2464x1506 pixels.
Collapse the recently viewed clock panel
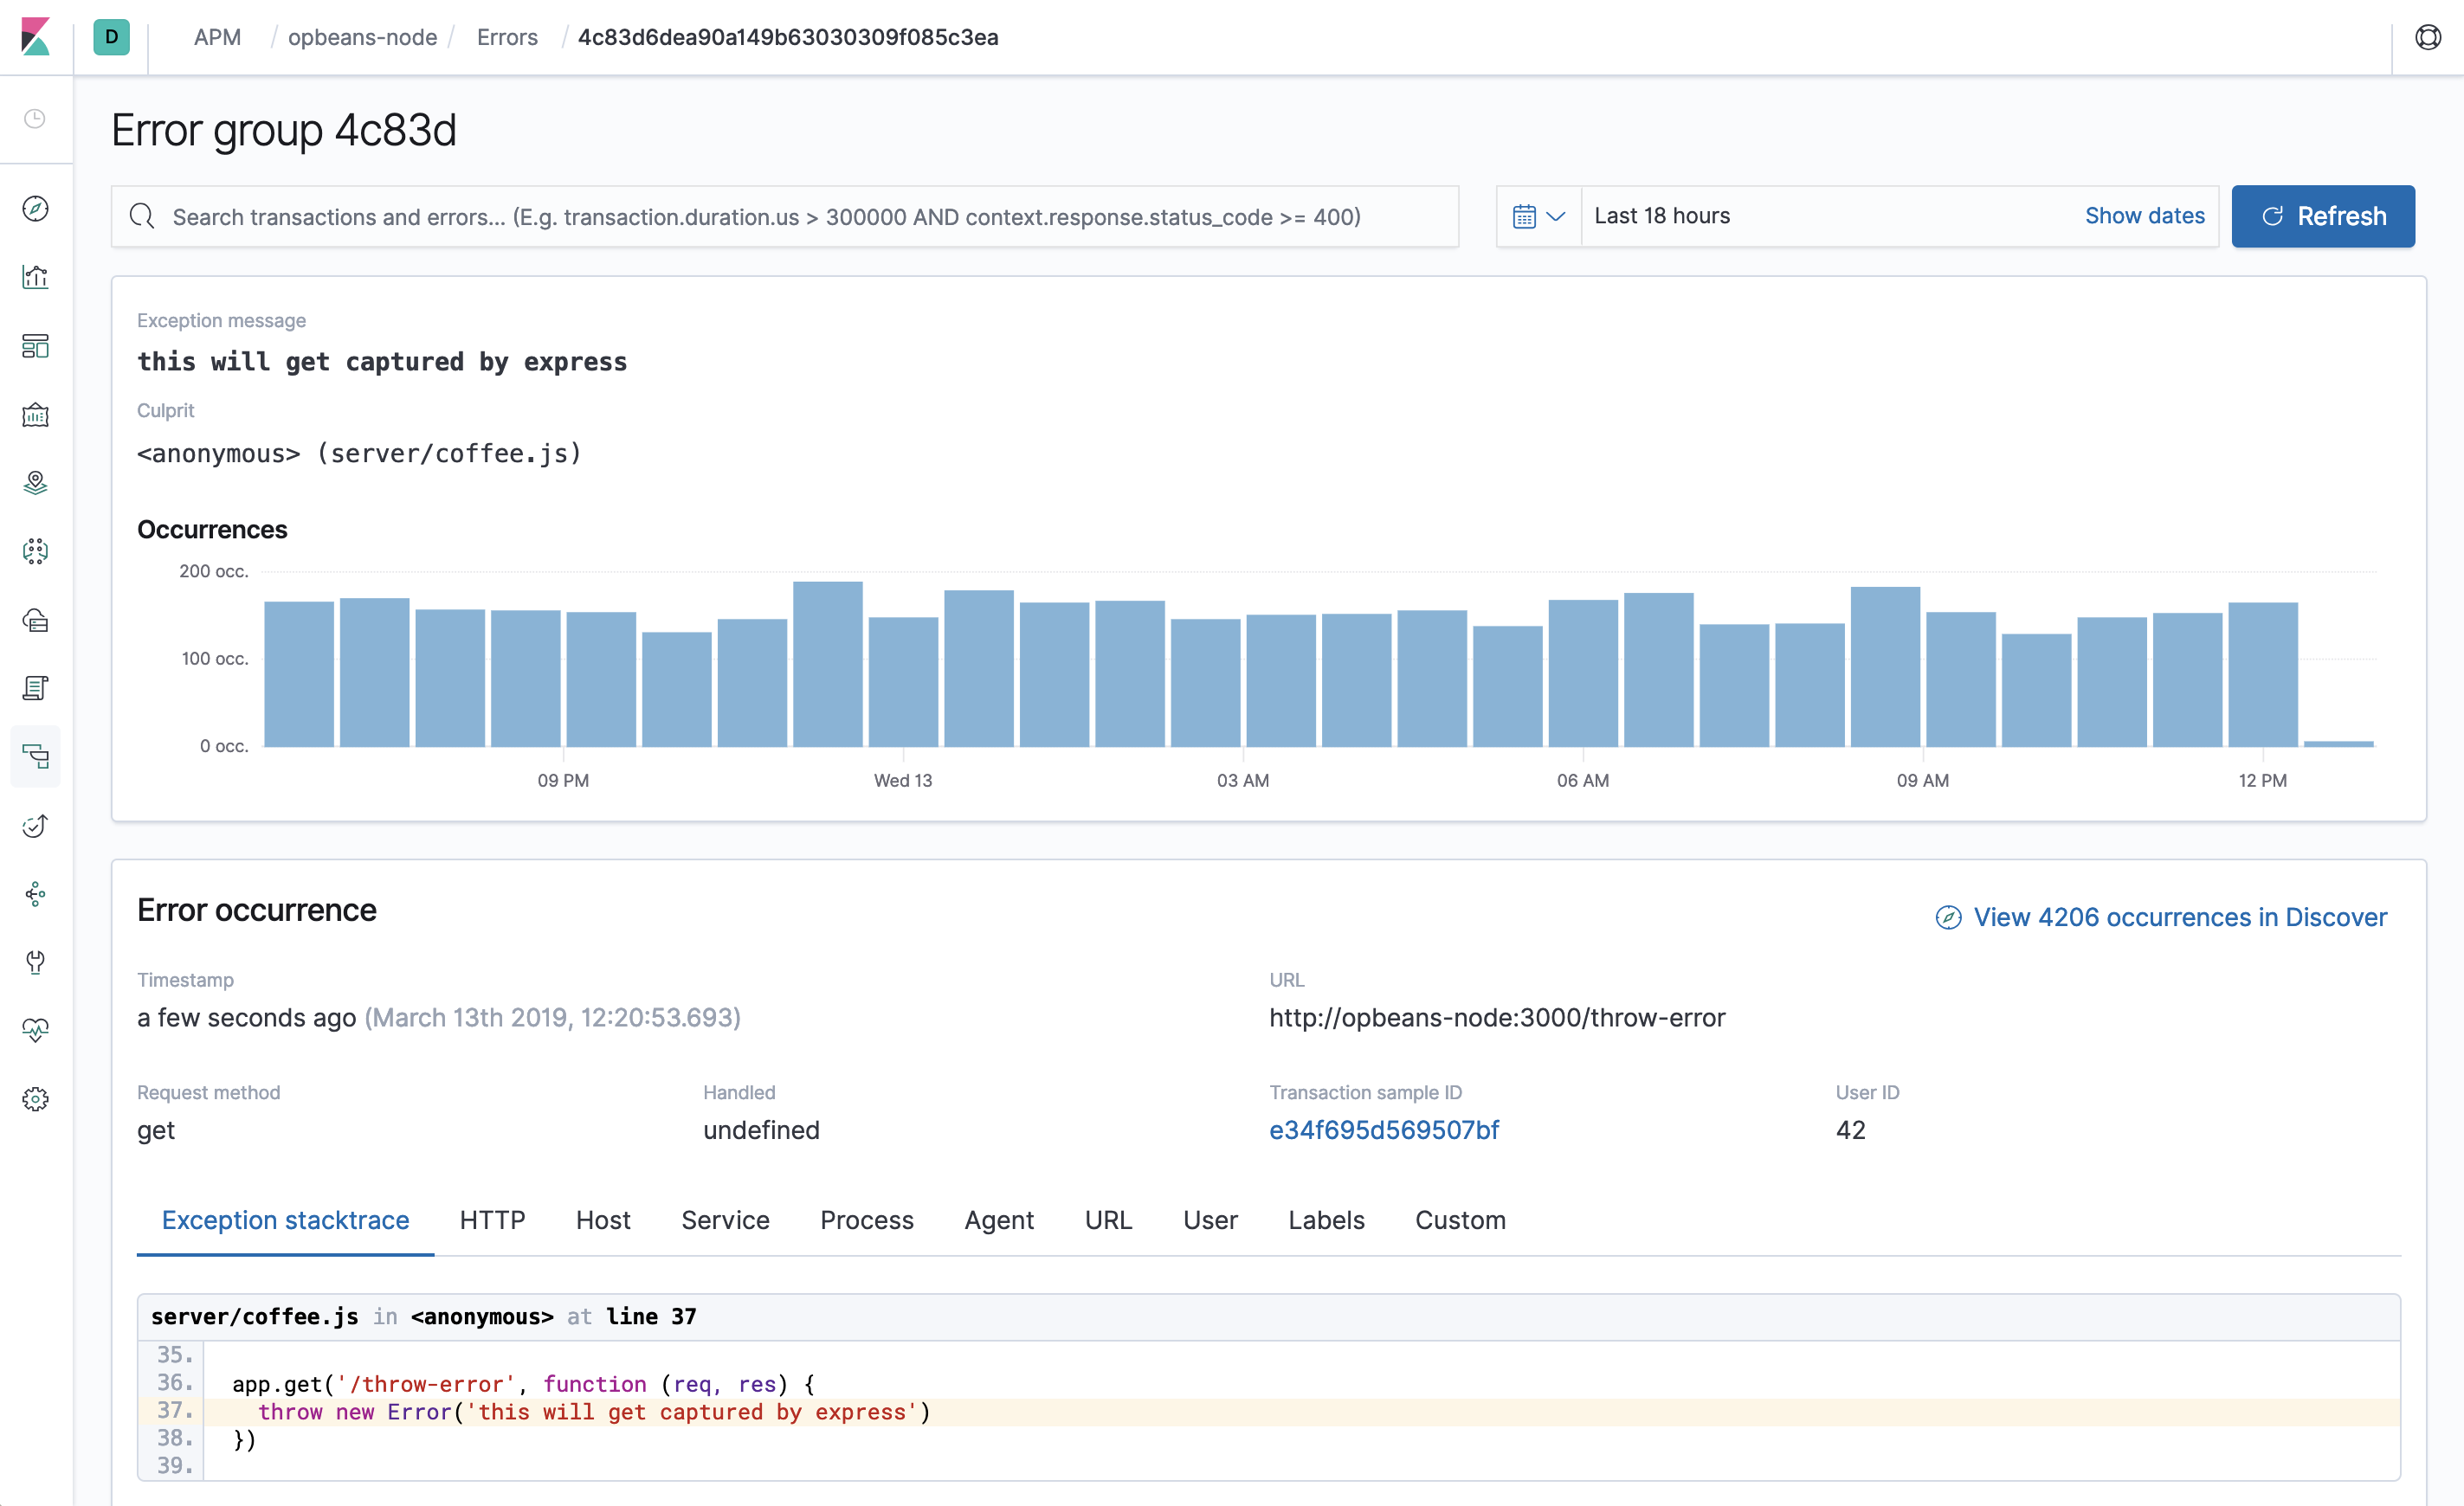pyautogui.click(x=35, y=119)
